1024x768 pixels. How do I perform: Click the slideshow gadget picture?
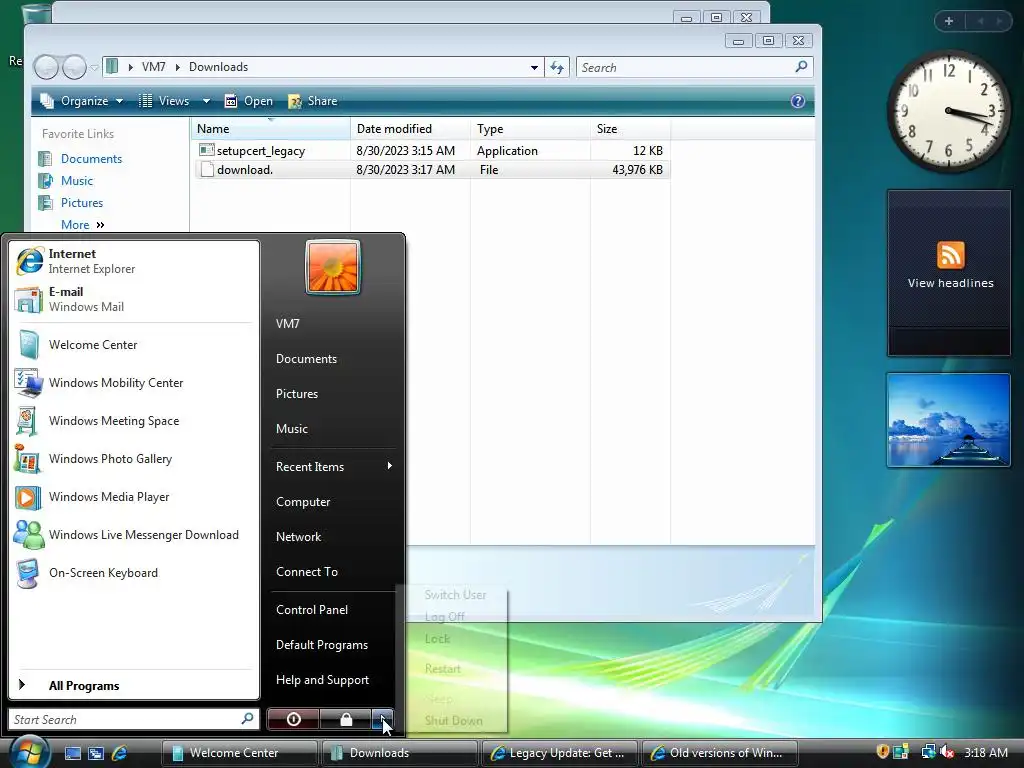tap(949, 420)
